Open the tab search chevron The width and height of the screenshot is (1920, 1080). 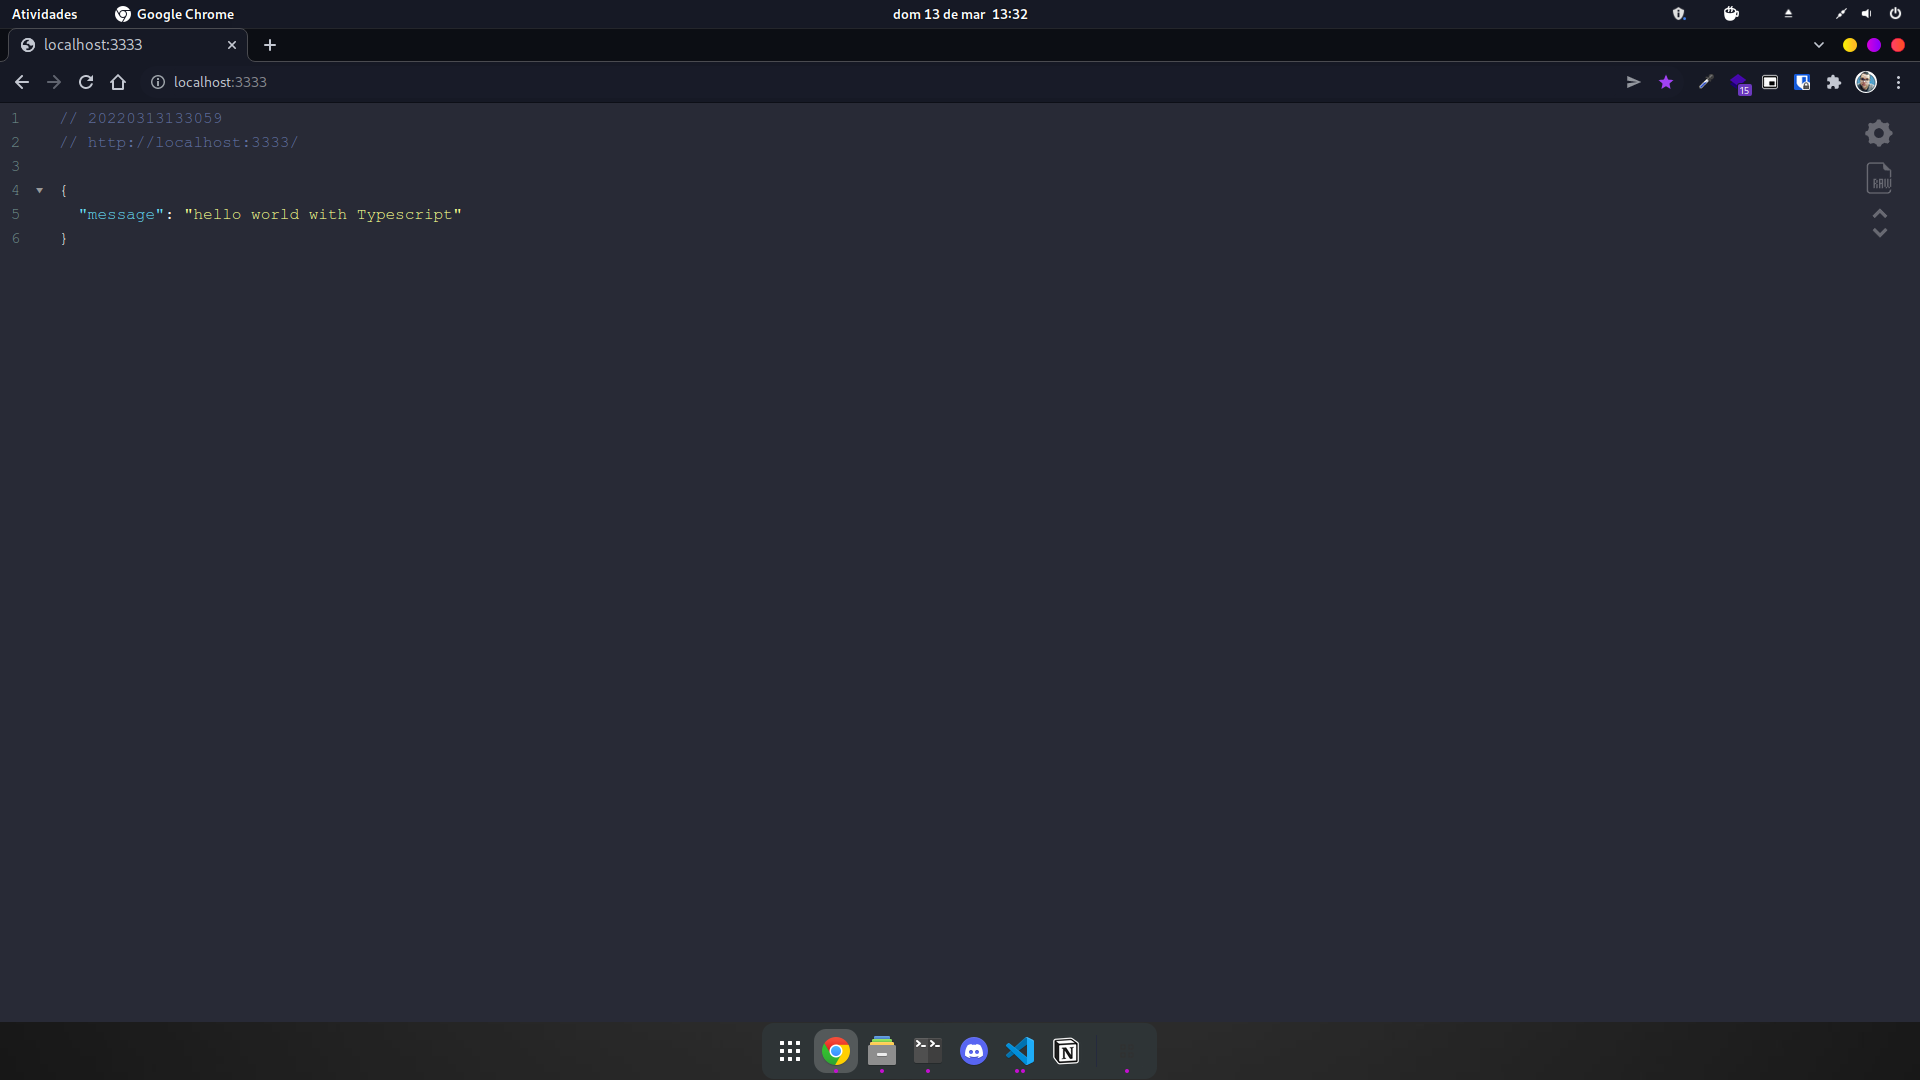tap(1819, 45)
